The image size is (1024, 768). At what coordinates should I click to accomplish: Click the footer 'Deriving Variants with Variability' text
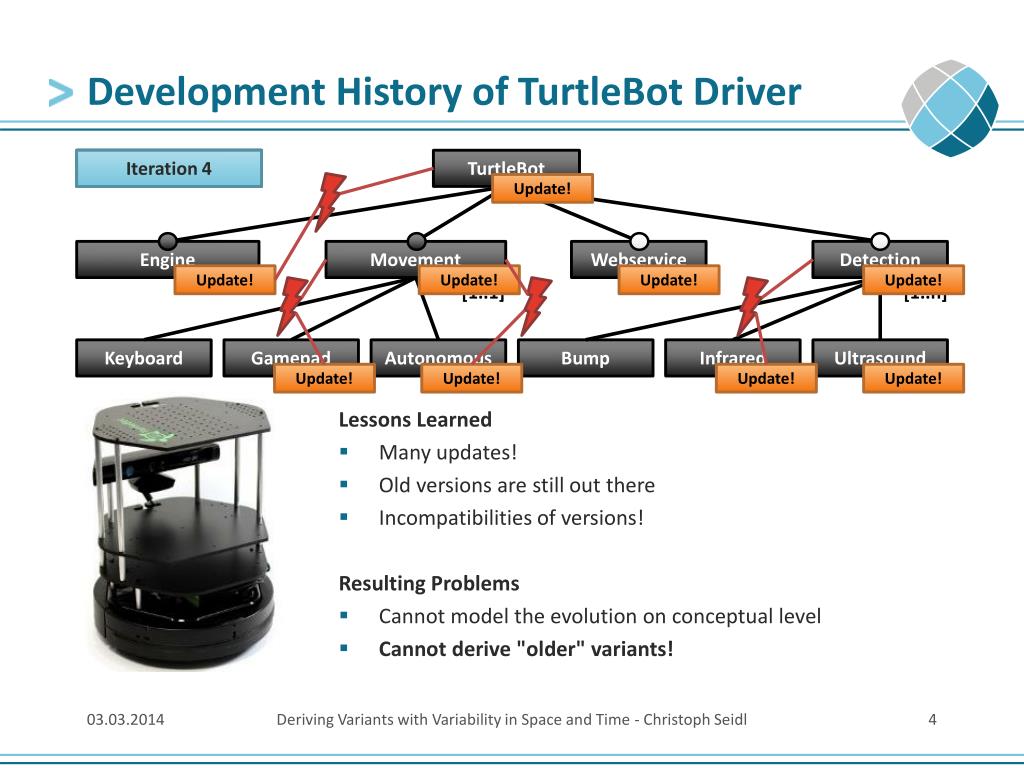511,720
